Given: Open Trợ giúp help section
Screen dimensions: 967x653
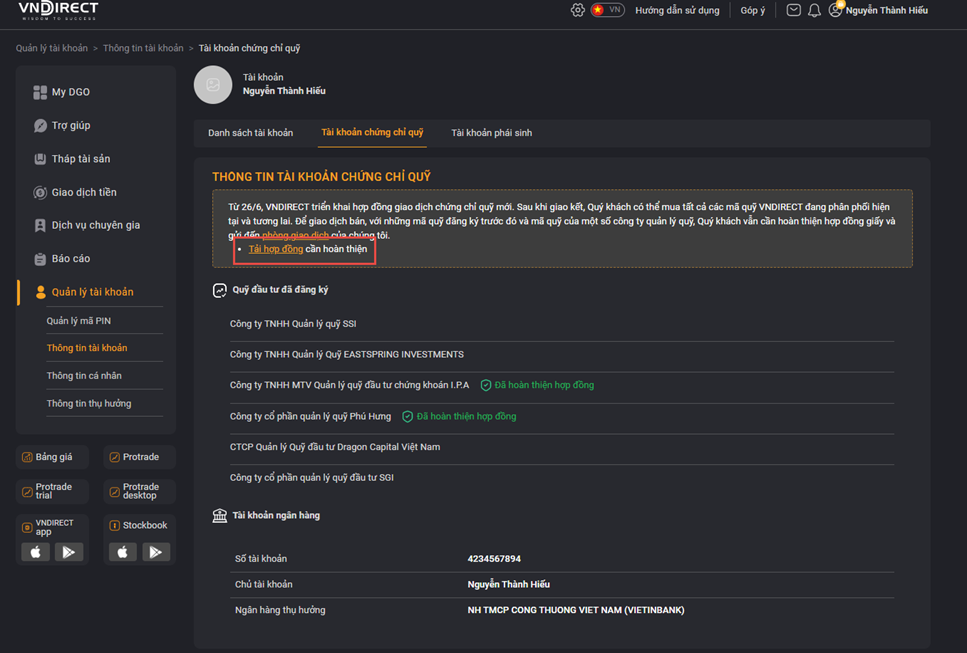Looking at the screenshot, I should 62,125.
